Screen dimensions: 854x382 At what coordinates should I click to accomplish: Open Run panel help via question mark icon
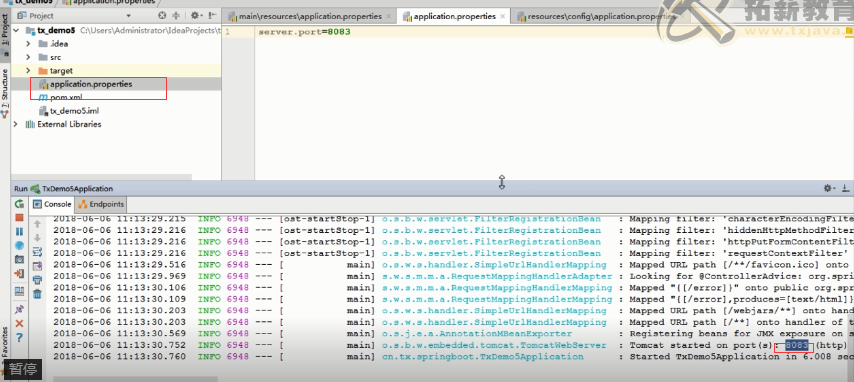(19, 337)
